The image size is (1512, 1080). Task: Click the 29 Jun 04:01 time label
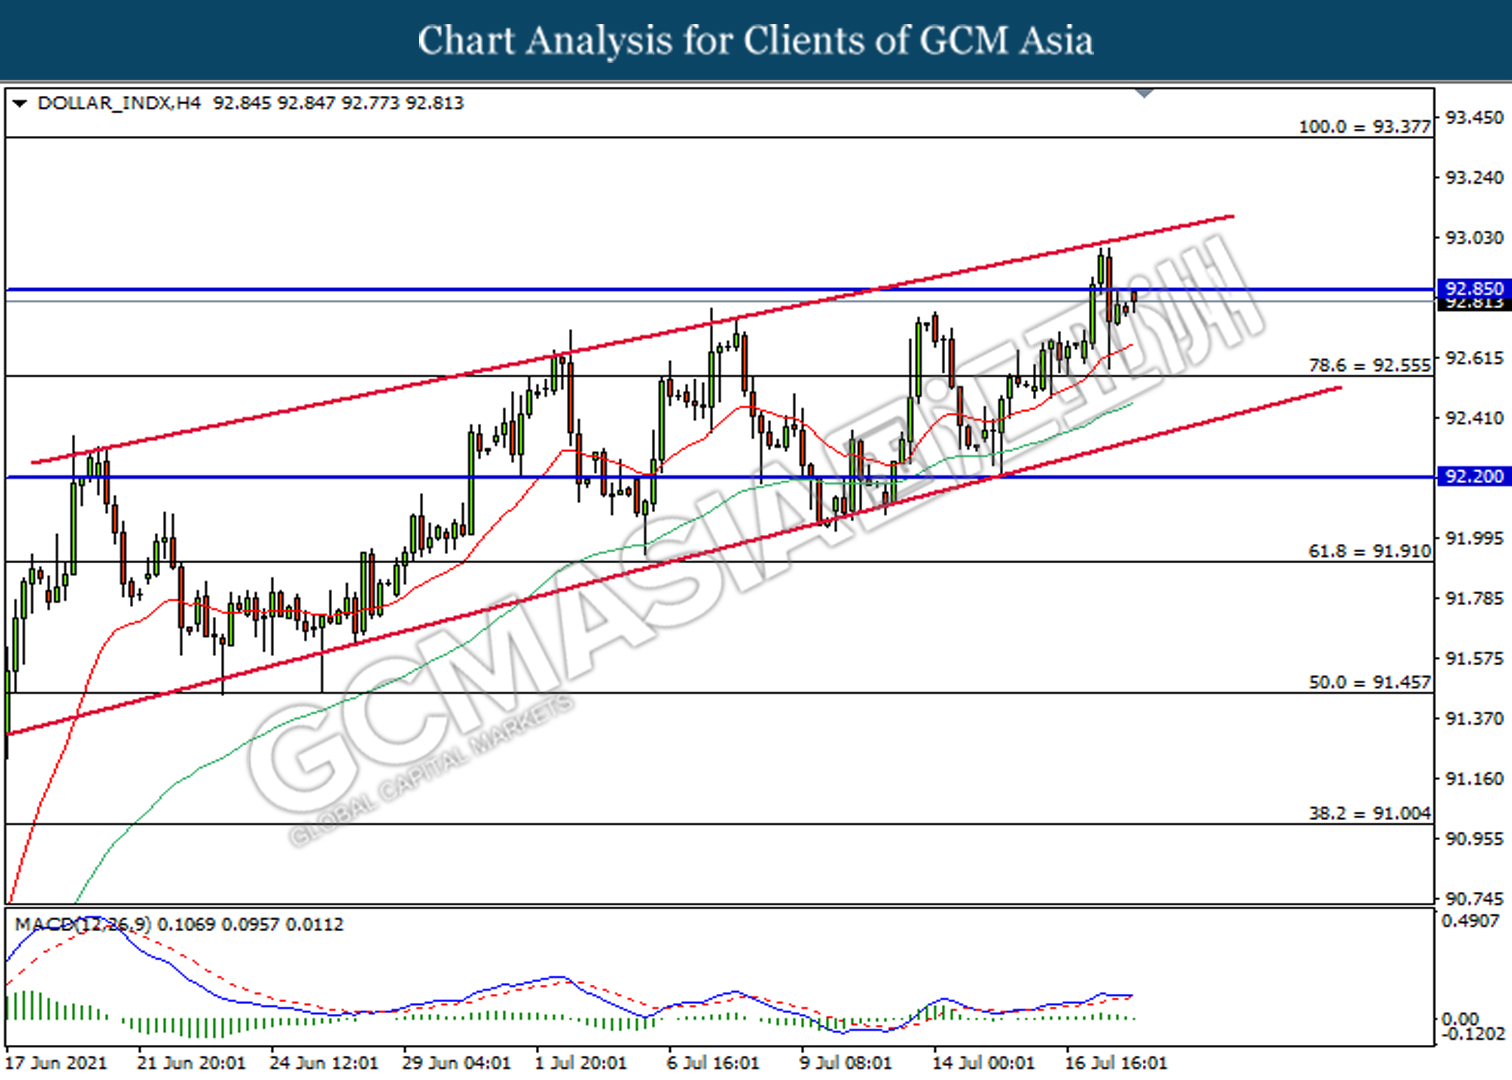point(457,1062)
